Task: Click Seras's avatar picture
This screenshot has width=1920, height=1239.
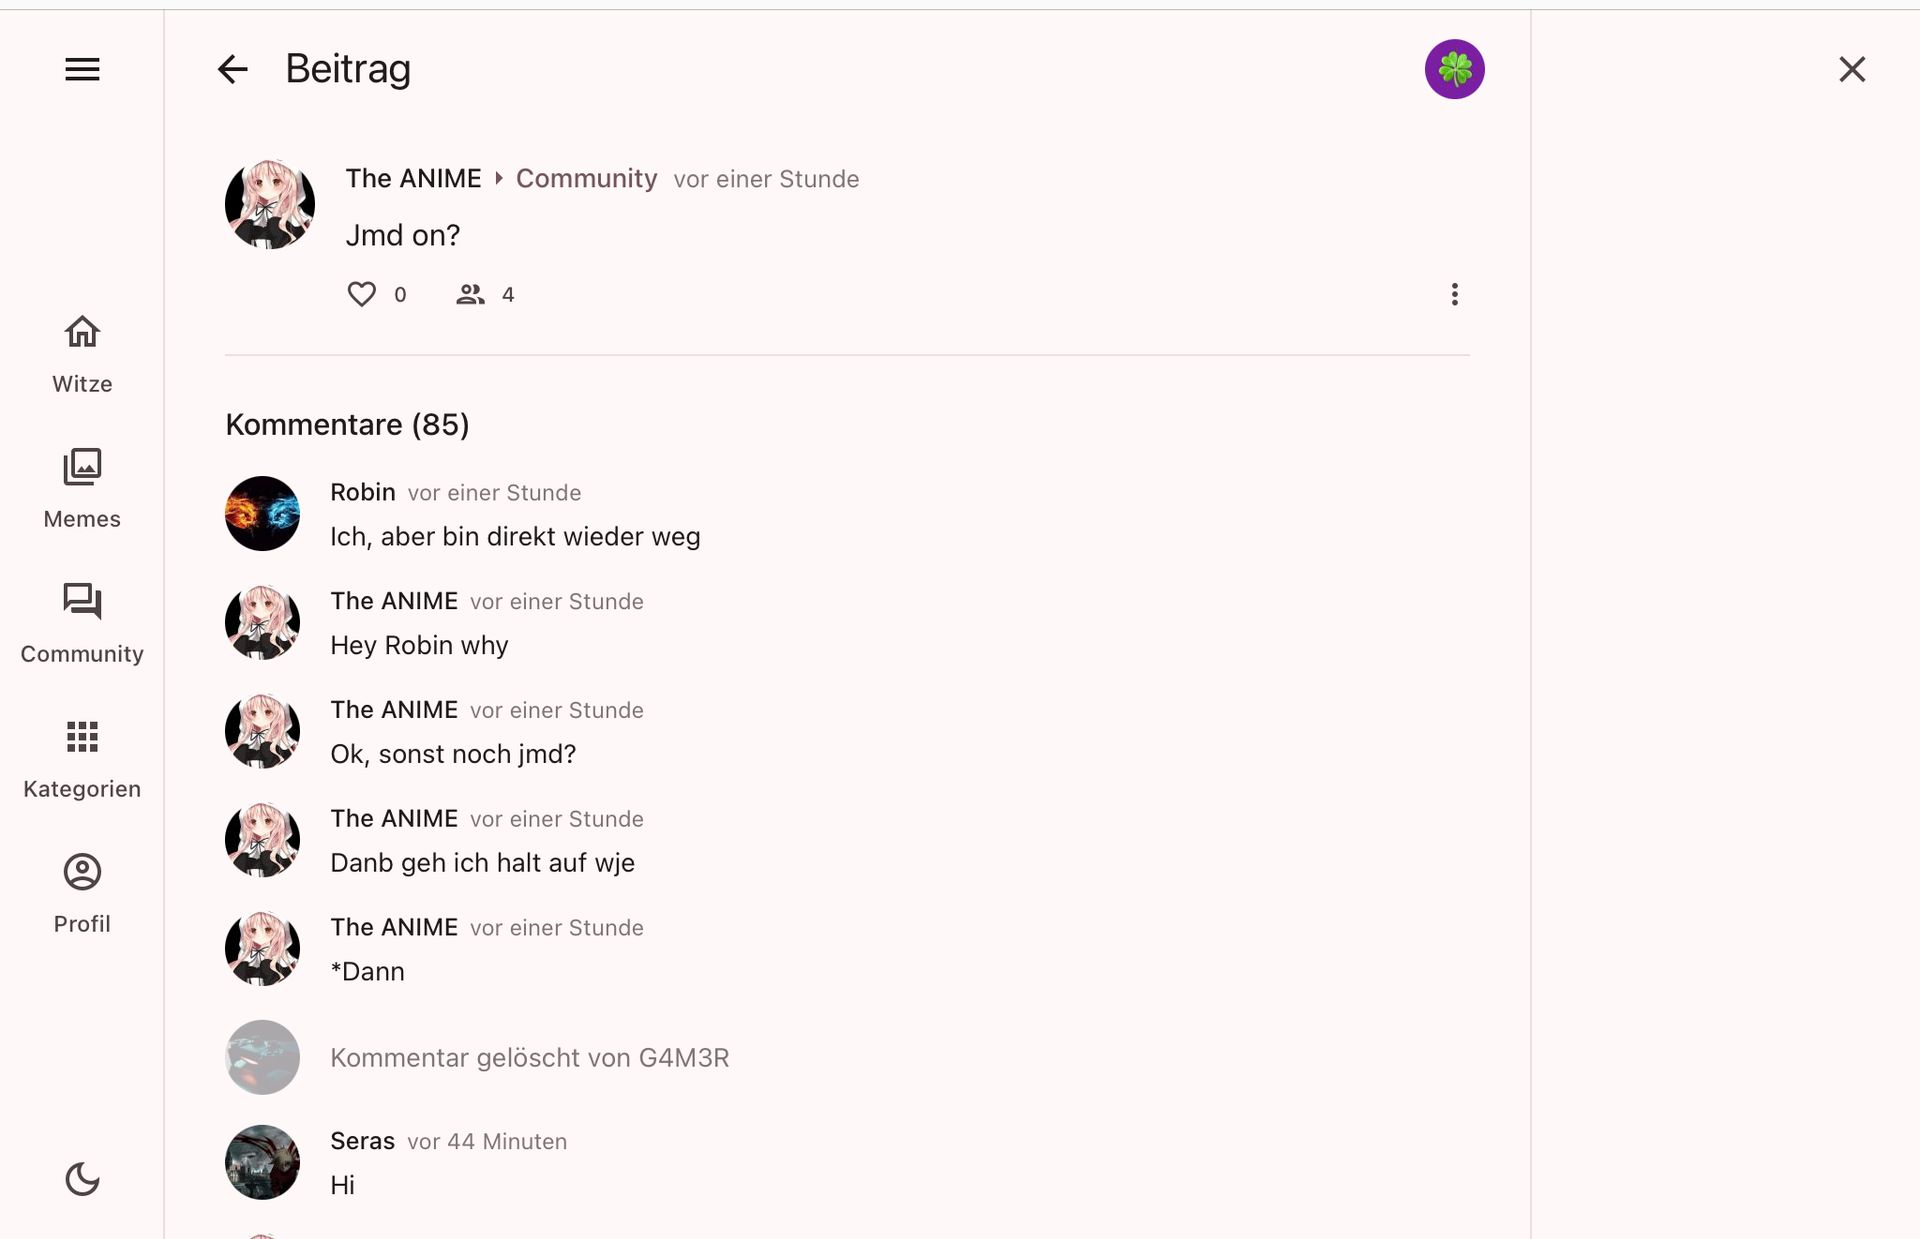Action: [x=262, y=1162]
